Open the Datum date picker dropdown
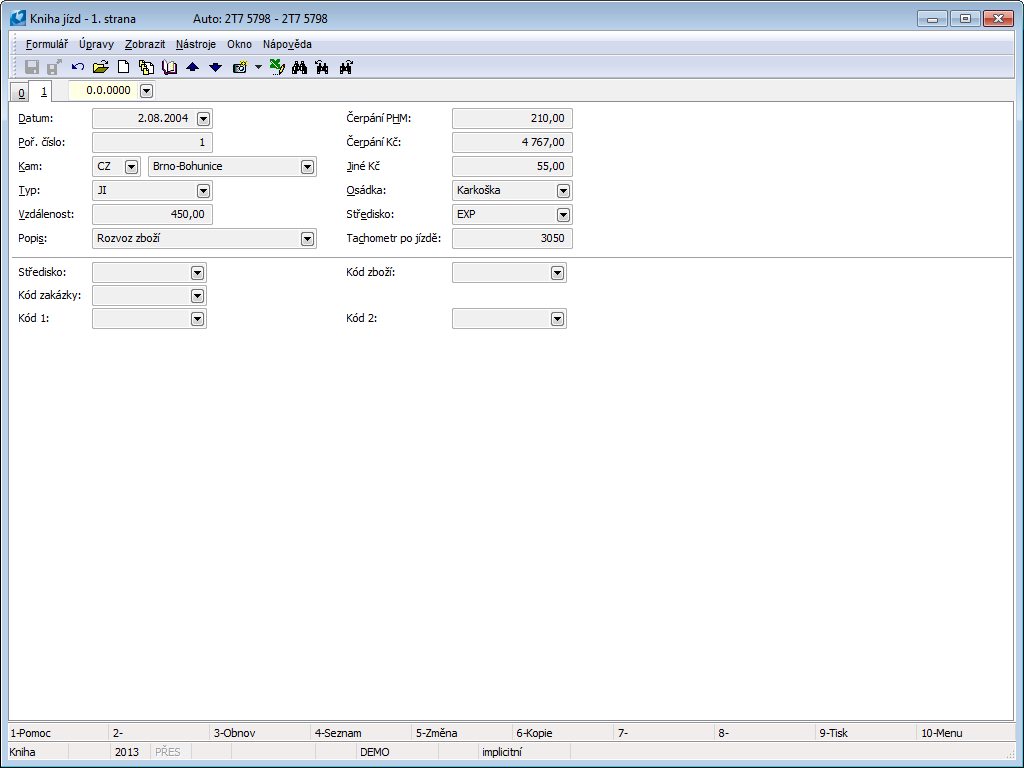 pyautogui.click(x=204, y=119)
